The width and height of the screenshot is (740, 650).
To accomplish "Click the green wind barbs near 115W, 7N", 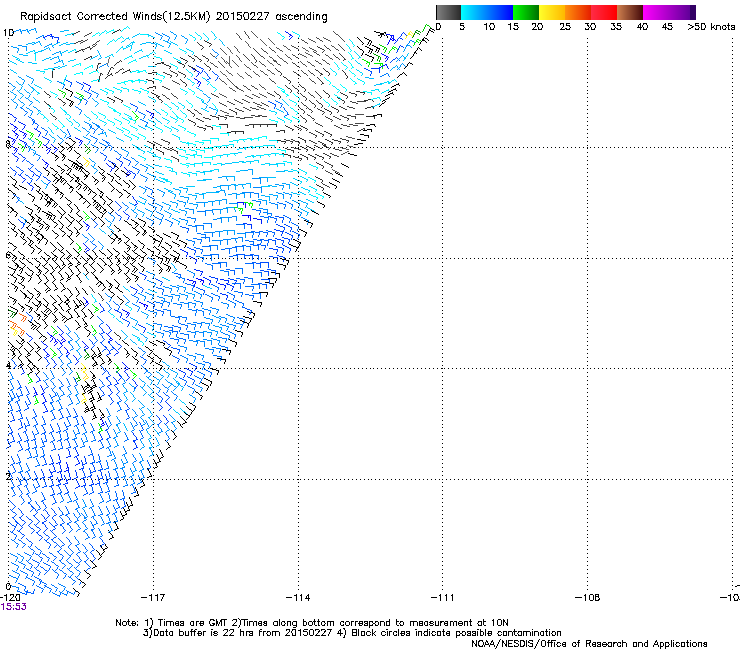I will tap(244, 207).
